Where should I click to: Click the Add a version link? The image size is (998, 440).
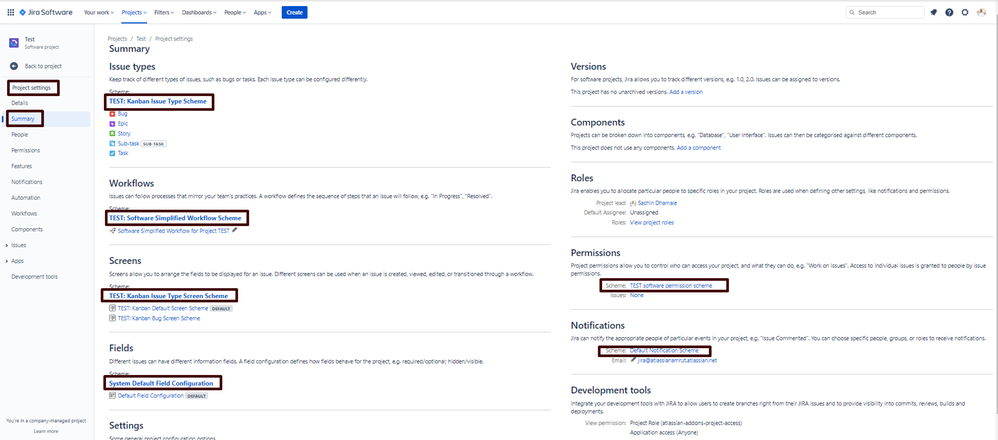coord(685,92)
